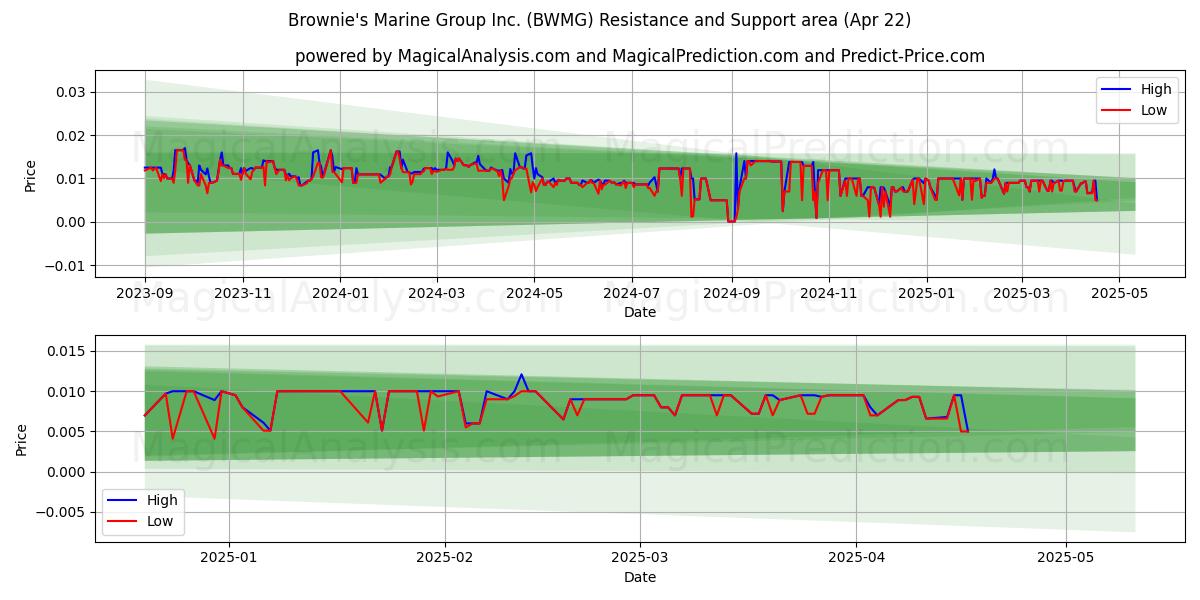Click 'Low' in the top chart legend
This screenshot has width=1200, height=600.
pos(1154,111)
